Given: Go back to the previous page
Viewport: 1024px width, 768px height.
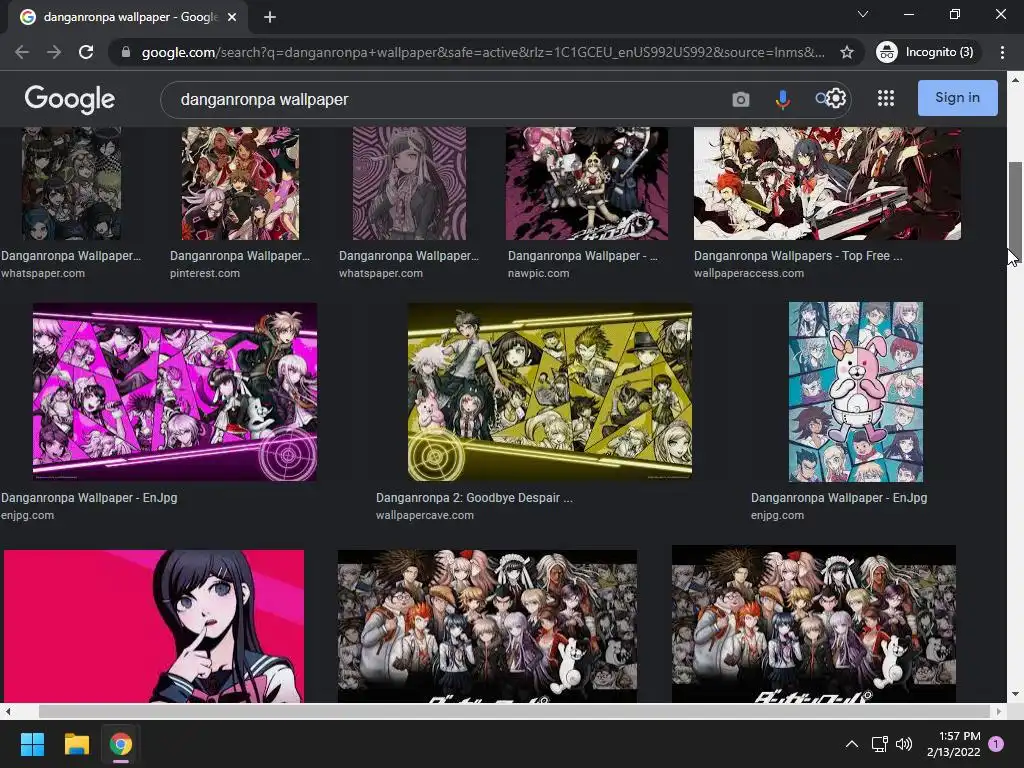Looking at the screenshot, I should click(x=22, y=52).
